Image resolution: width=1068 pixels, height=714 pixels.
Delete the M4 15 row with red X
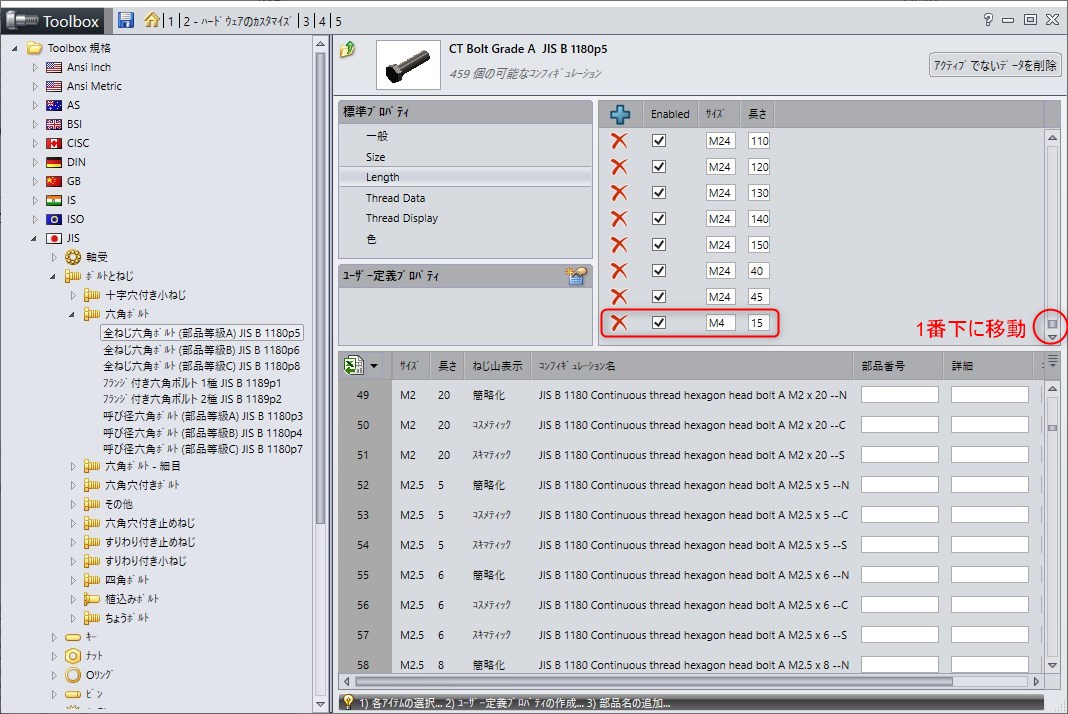(x=620, y=322)
